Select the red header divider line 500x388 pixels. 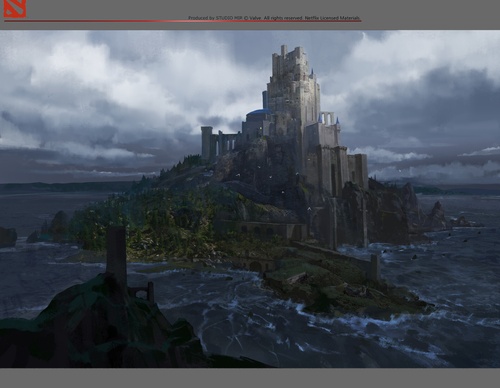point(182,21)
